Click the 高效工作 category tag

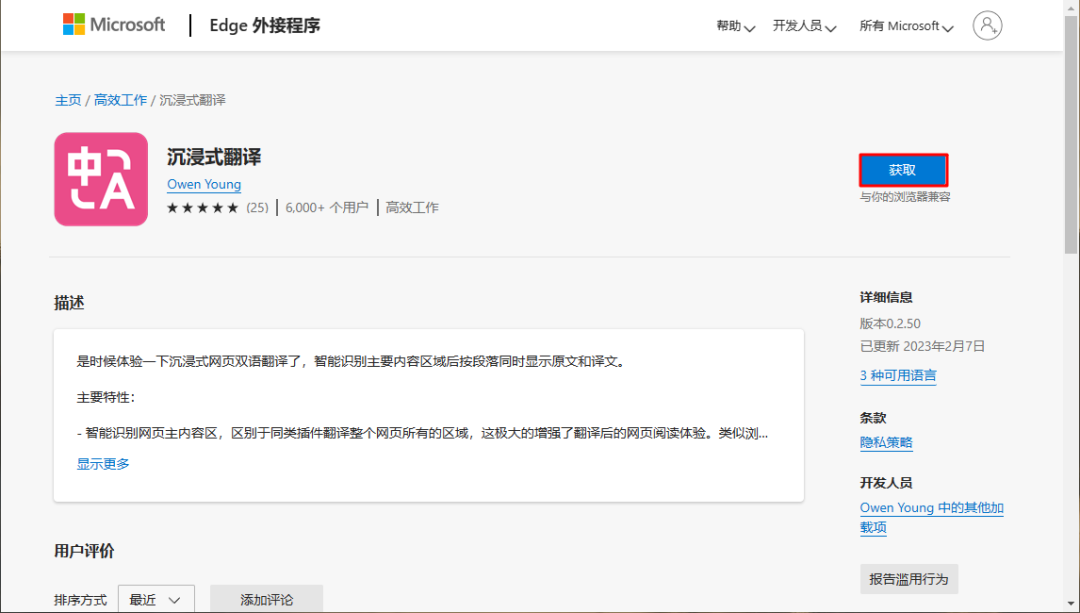412,207
